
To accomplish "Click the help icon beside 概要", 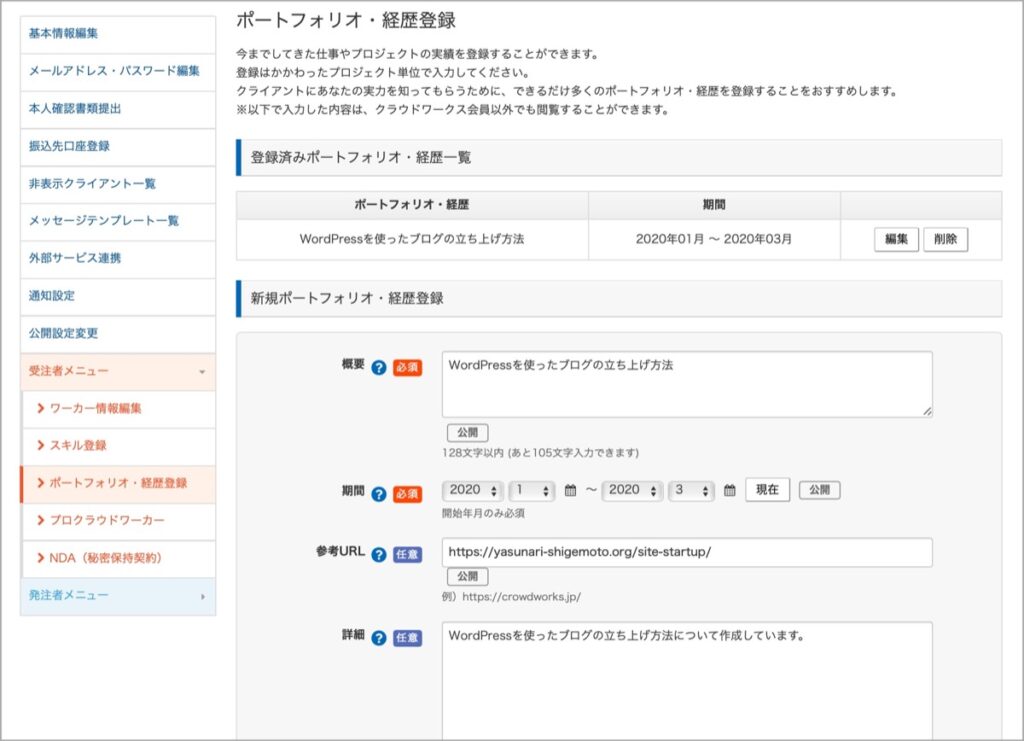I will click(379, 368).
